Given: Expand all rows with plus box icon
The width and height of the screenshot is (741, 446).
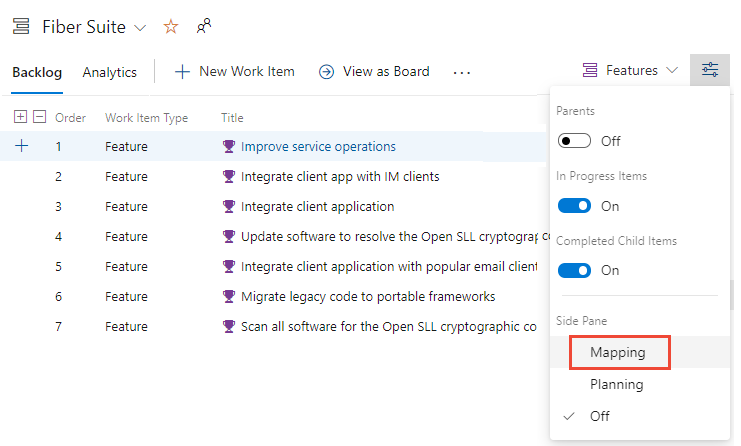Looking at the screenshot, I should [x=20, y=117].
